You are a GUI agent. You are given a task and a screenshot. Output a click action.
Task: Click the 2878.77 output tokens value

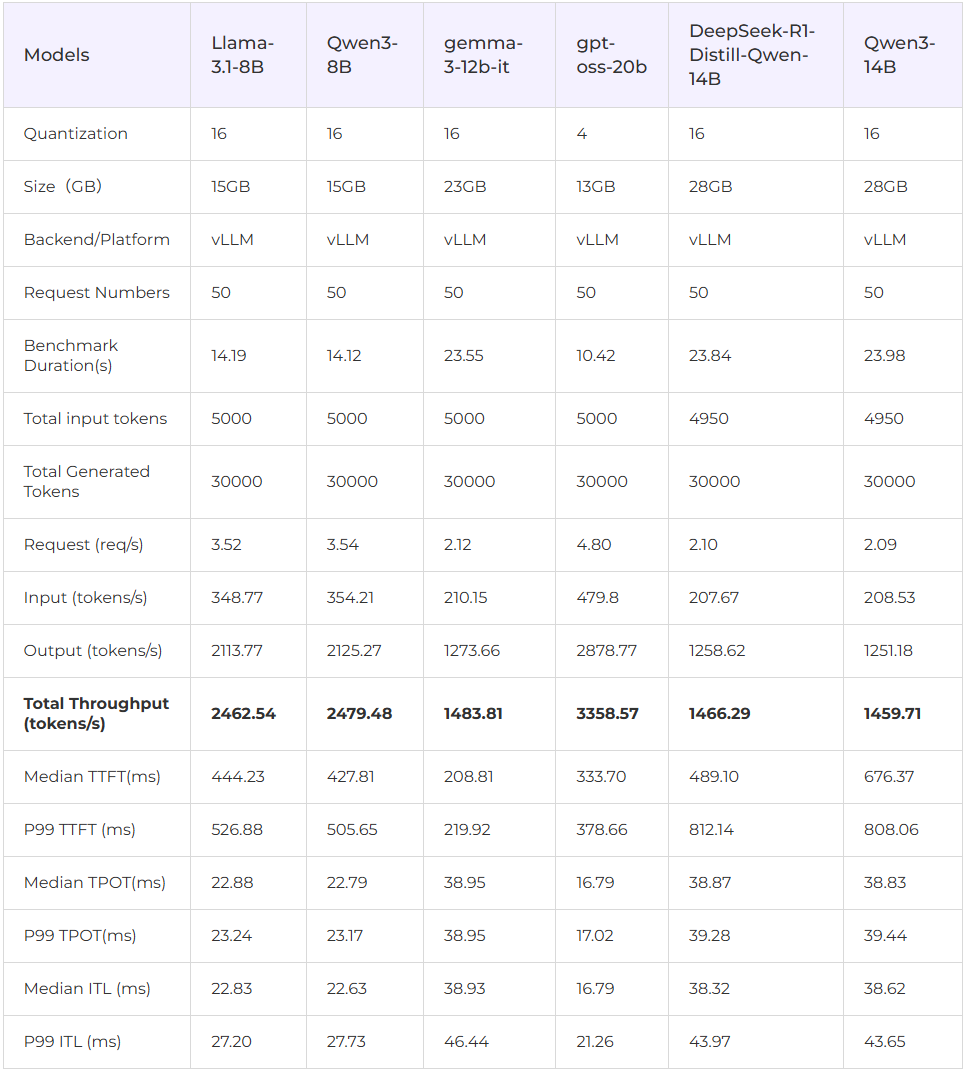tap(607, 650)
